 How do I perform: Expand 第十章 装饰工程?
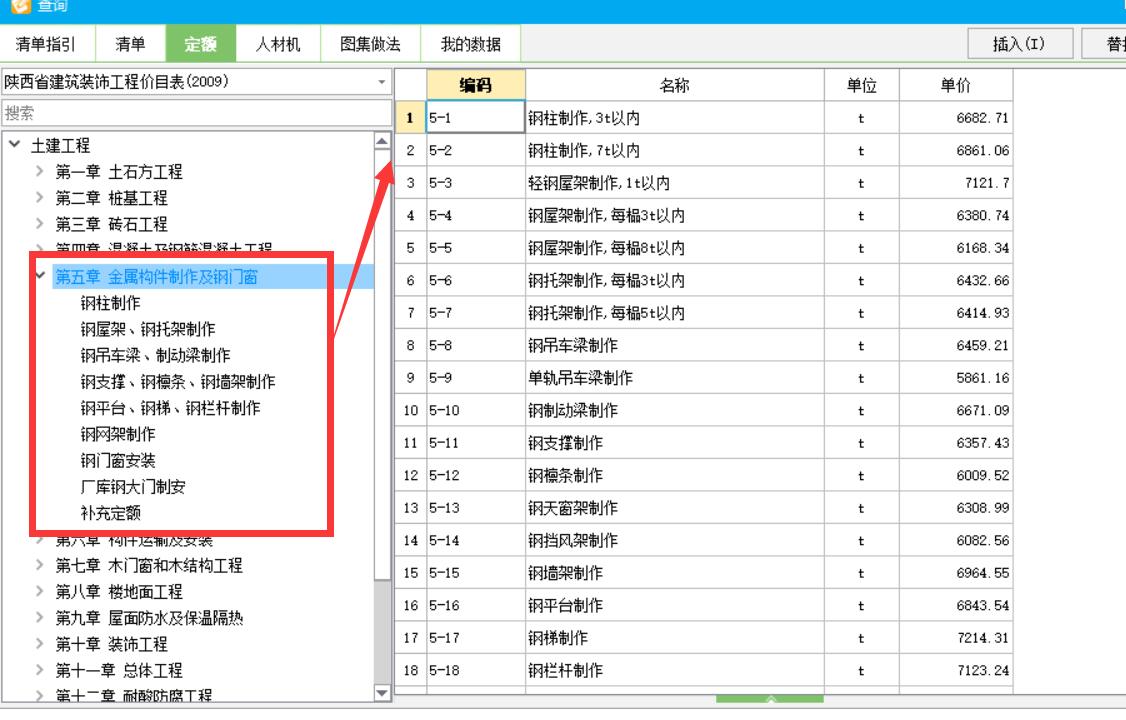coord(40,644)
